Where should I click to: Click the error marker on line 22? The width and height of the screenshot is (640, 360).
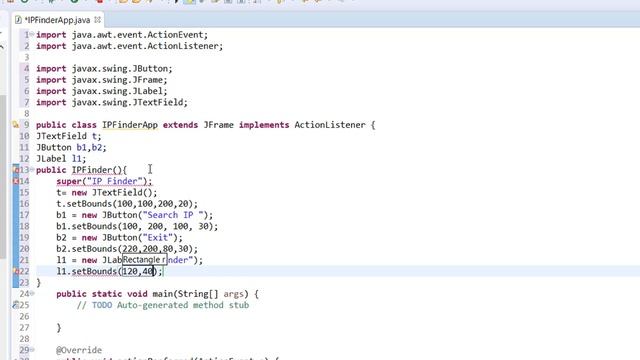click(16, 271)
